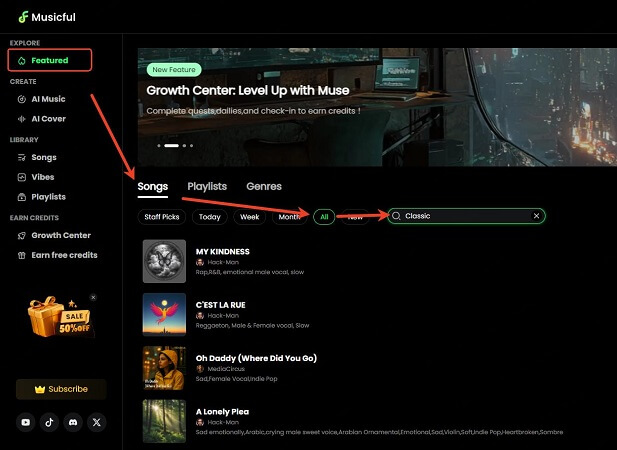This screenshot has height=450, width=617.
Task: Select the Staff Picks filter
Action: 161,216
